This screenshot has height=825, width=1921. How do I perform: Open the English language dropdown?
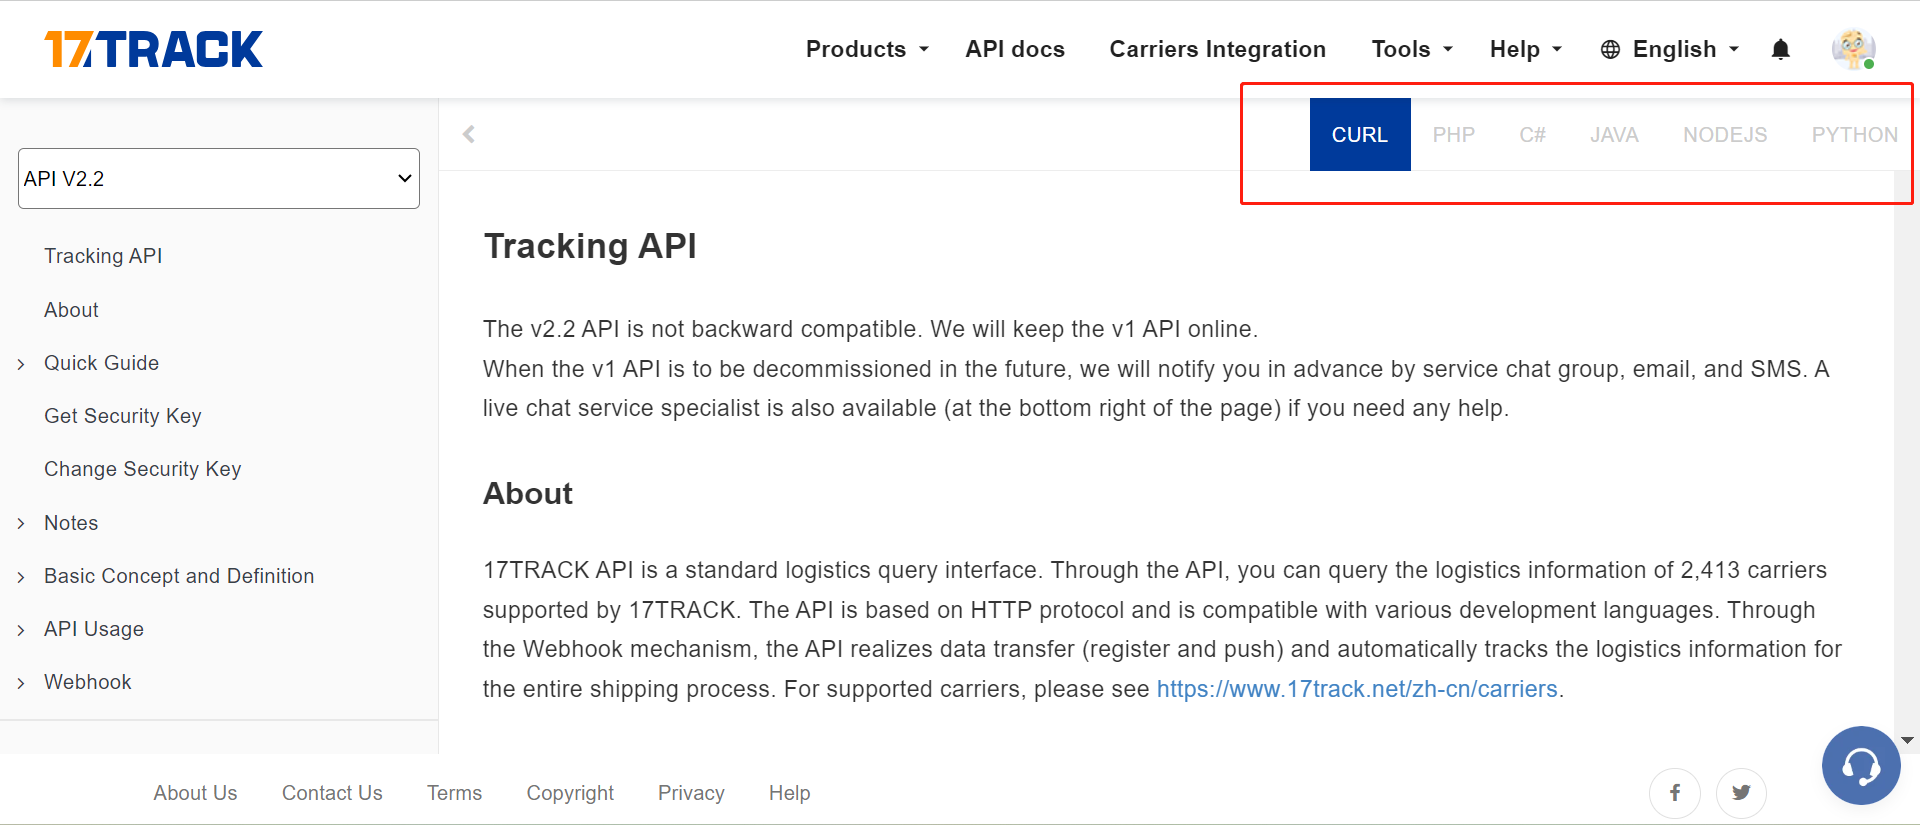click(x=1686, y=49)
